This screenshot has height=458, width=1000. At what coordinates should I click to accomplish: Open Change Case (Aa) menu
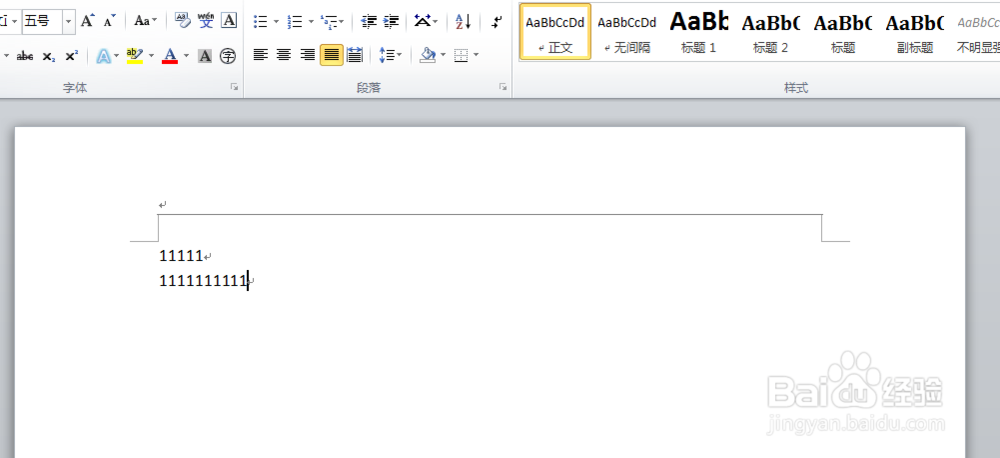pos(145,20)
